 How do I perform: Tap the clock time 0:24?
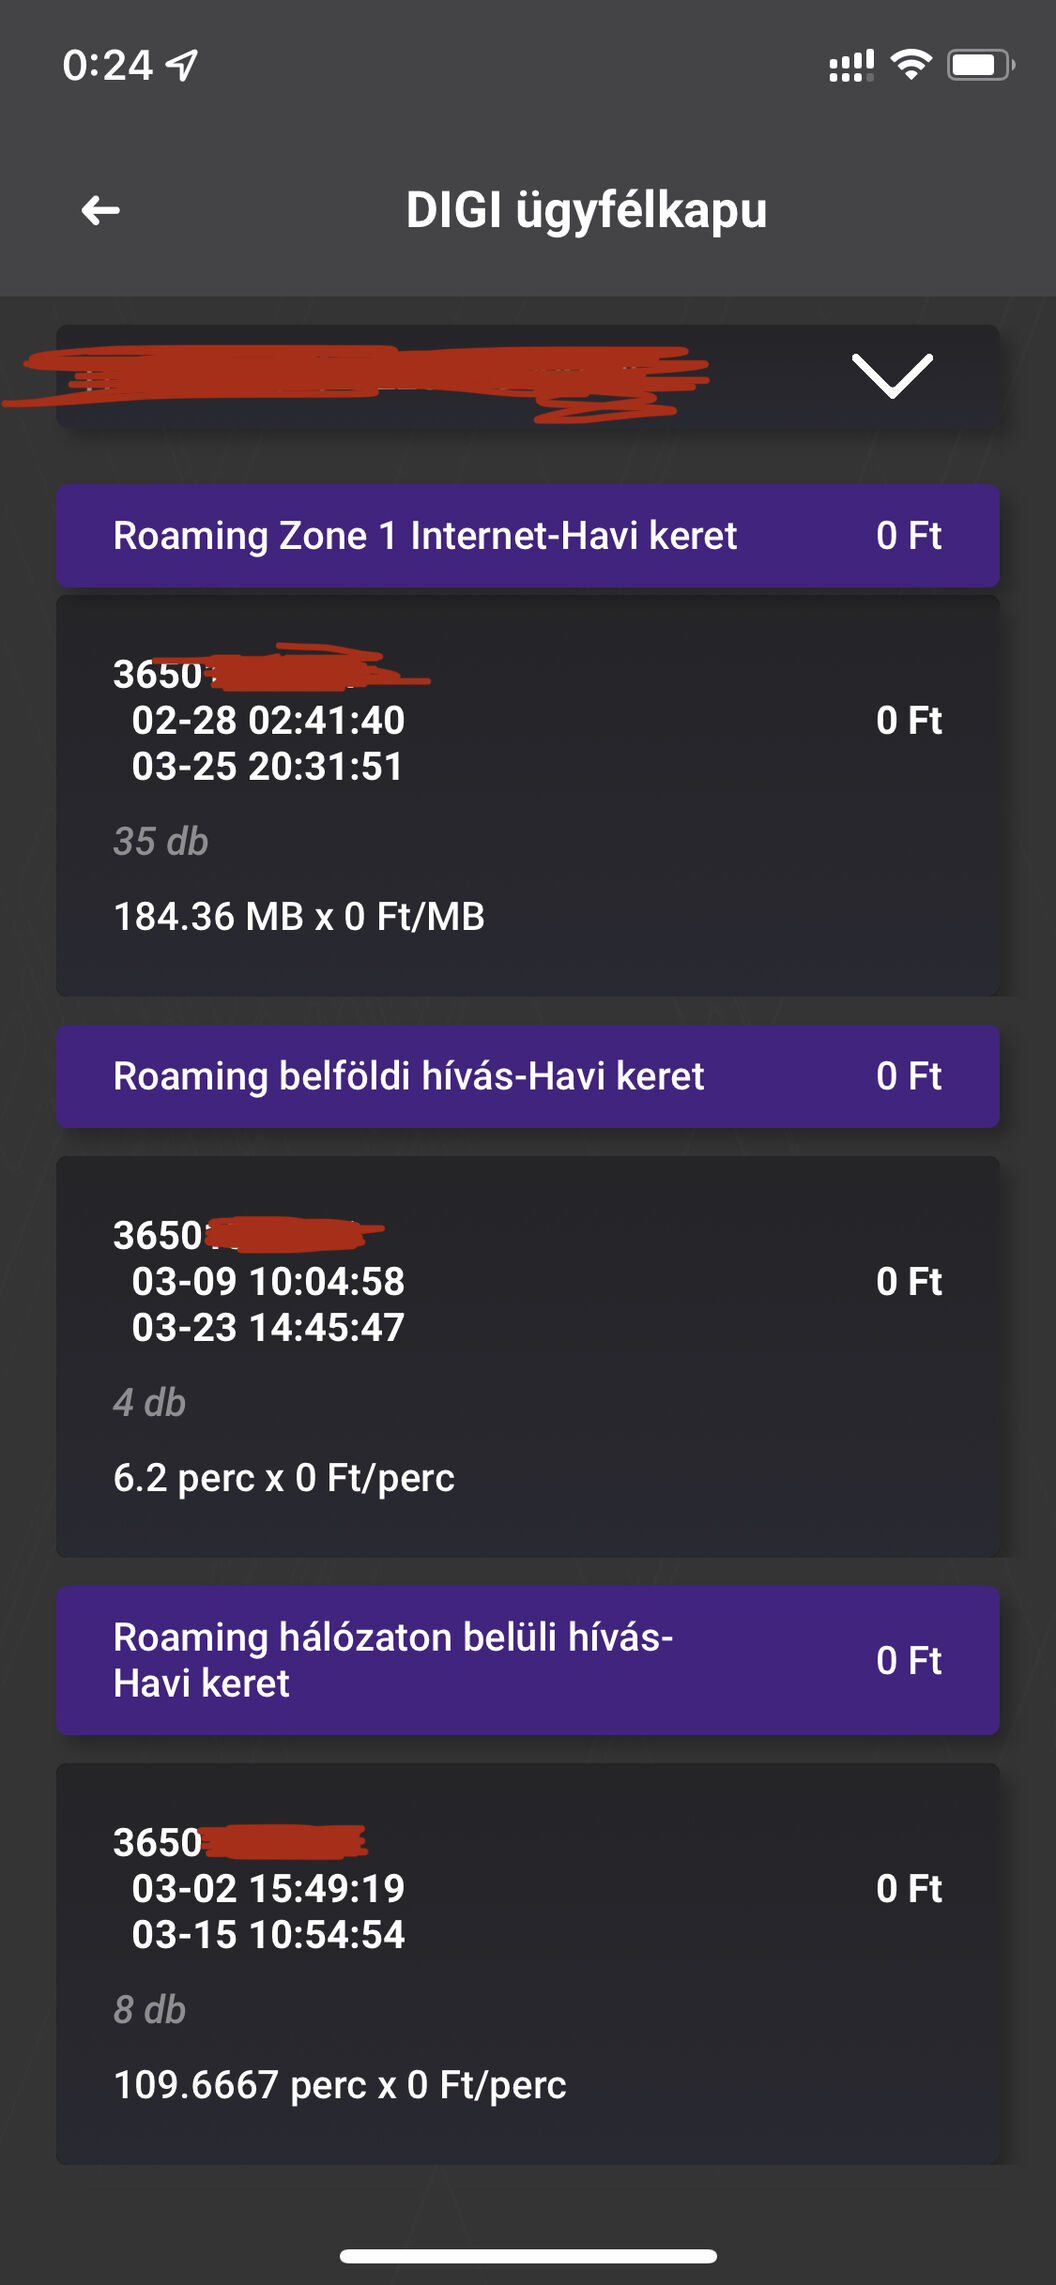[x=107, y=66]
